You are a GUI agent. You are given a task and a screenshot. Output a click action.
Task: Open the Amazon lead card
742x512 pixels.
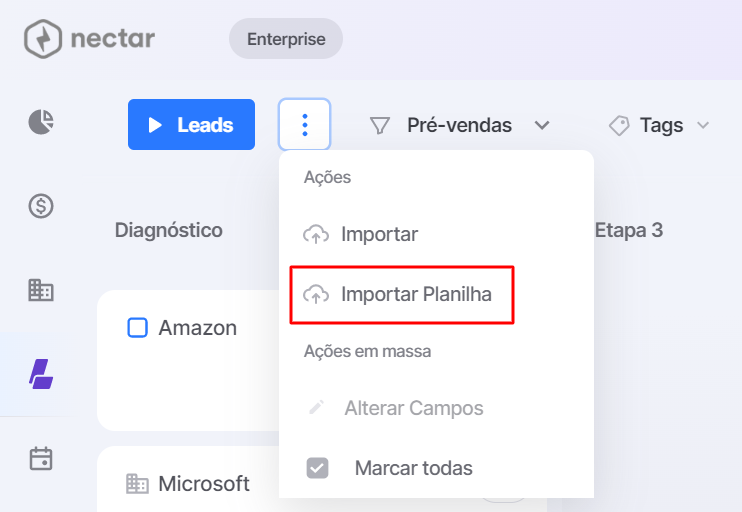(x=189, y=361)
